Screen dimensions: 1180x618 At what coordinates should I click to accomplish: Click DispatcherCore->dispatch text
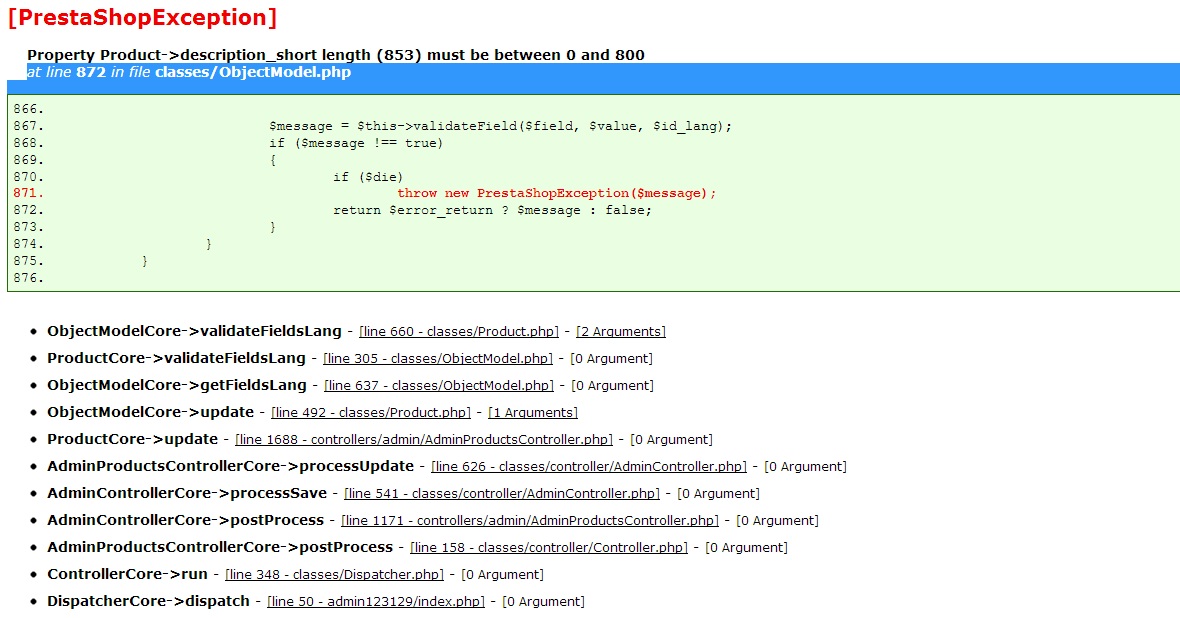[x=148, y=602]
